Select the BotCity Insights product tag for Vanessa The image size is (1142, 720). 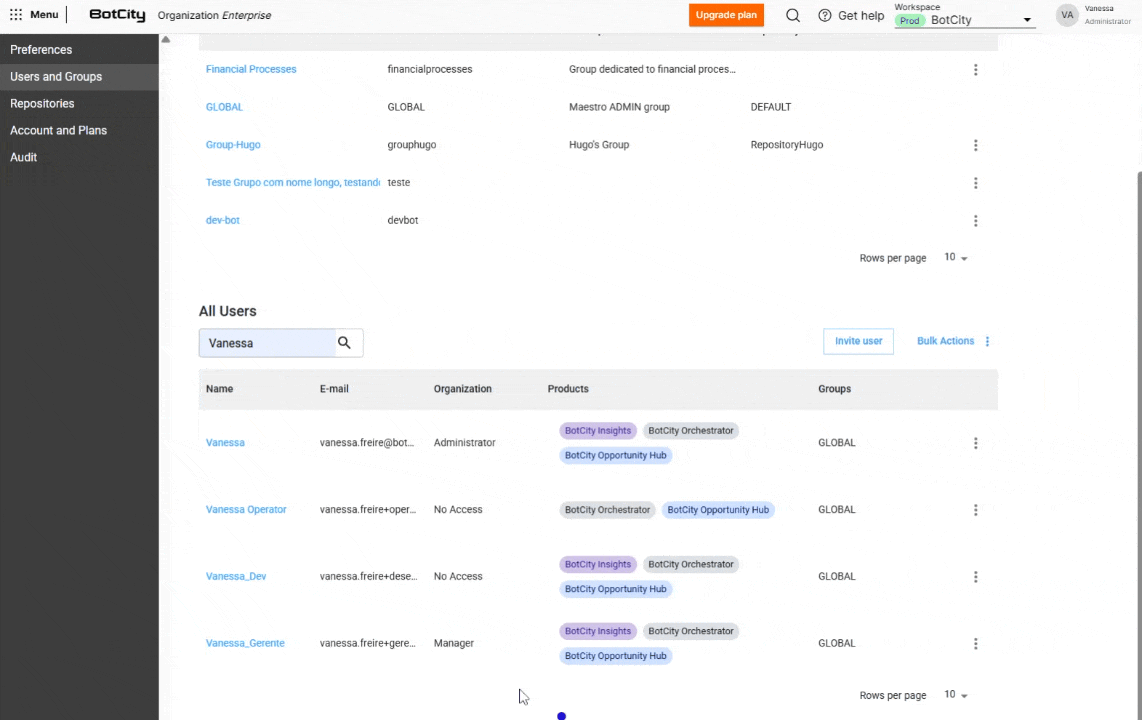[597, 430]
